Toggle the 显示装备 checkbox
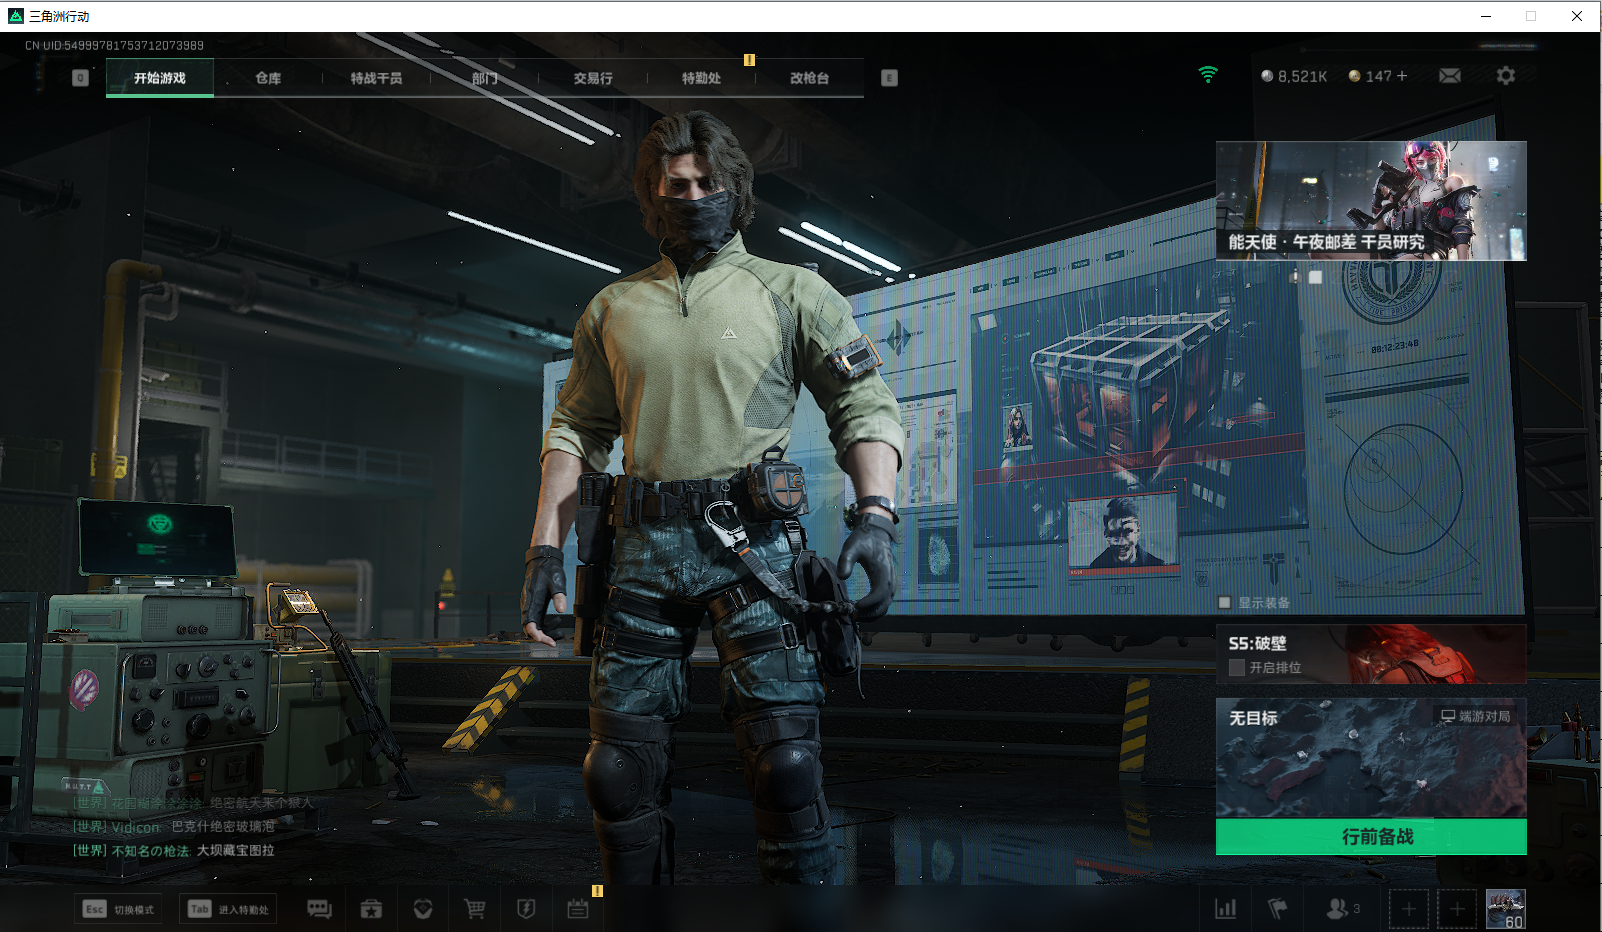This screenshot has width=1602, height=932. 1225,602
